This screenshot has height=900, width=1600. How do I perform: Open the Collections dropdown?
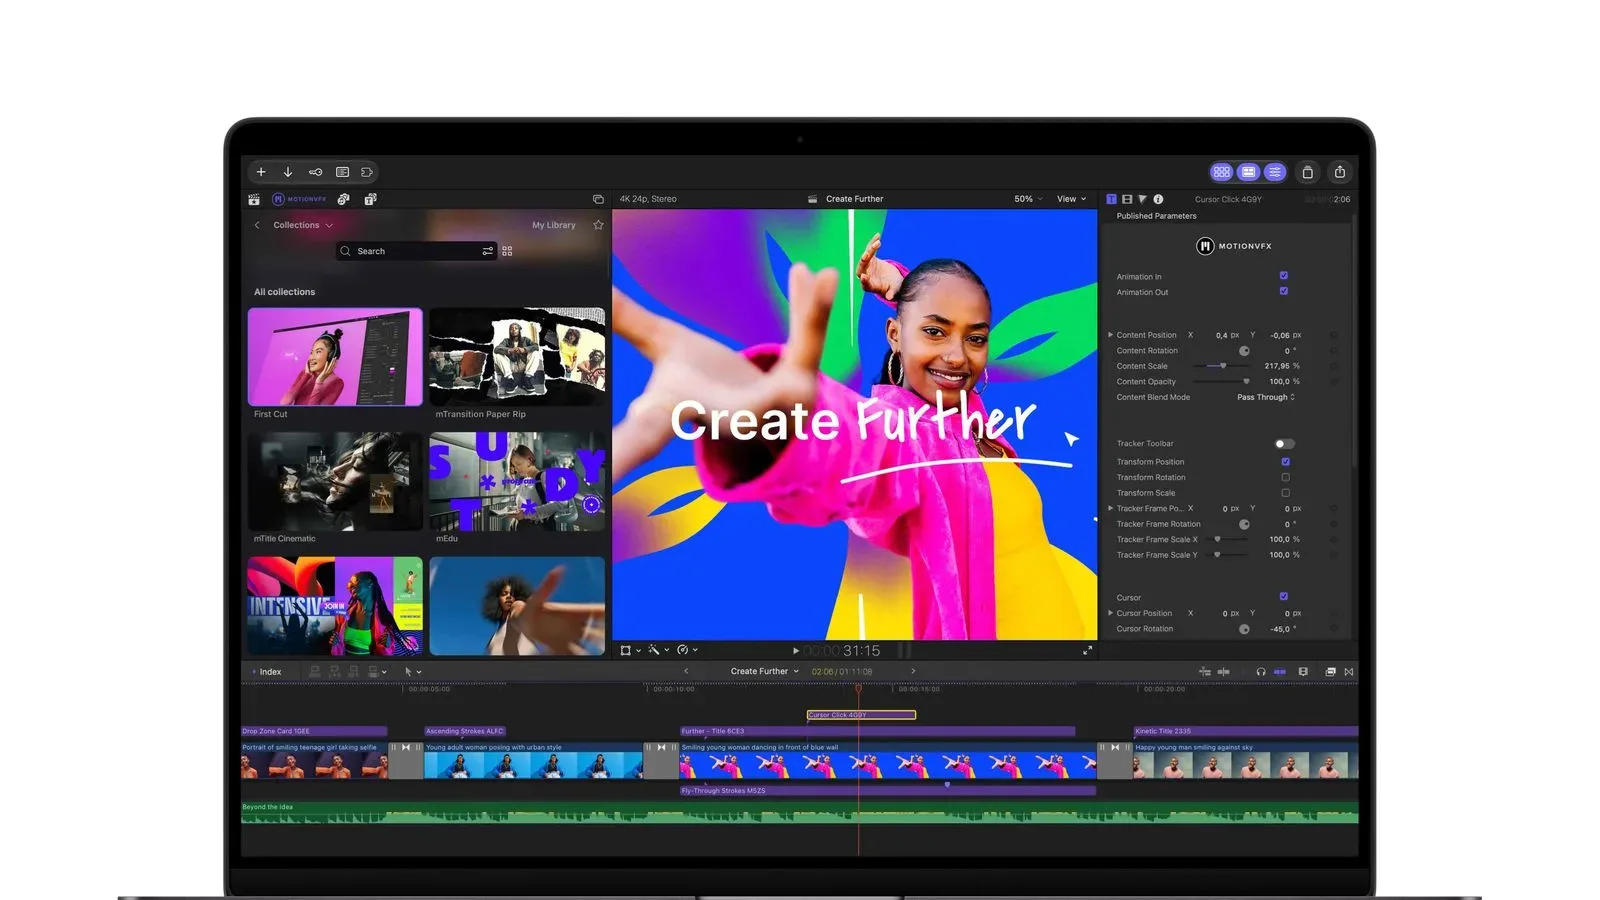click(x=303, y=225)
